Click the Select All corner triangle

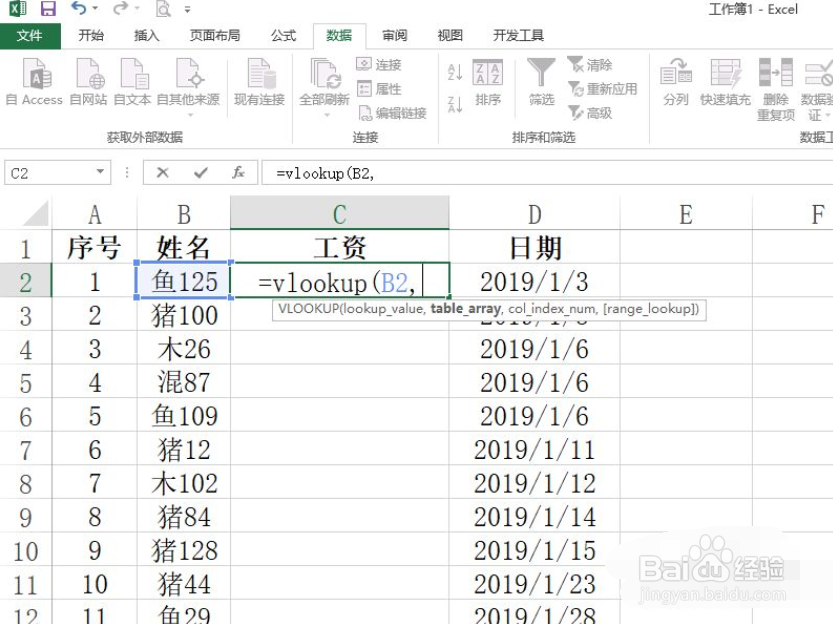coord(36,213)
